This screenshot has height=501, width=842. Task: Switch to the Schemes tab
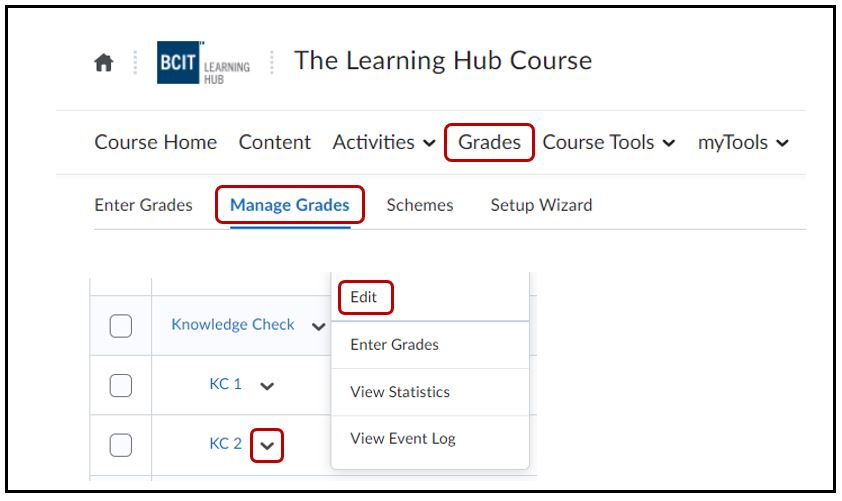coord(420,205)
